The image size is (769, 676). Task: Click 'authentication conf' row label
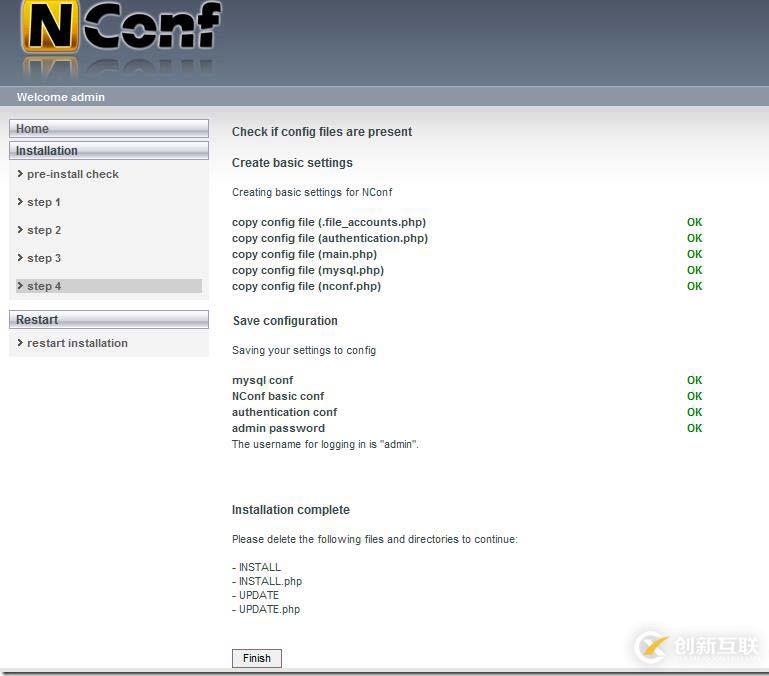tap(284, 412)
